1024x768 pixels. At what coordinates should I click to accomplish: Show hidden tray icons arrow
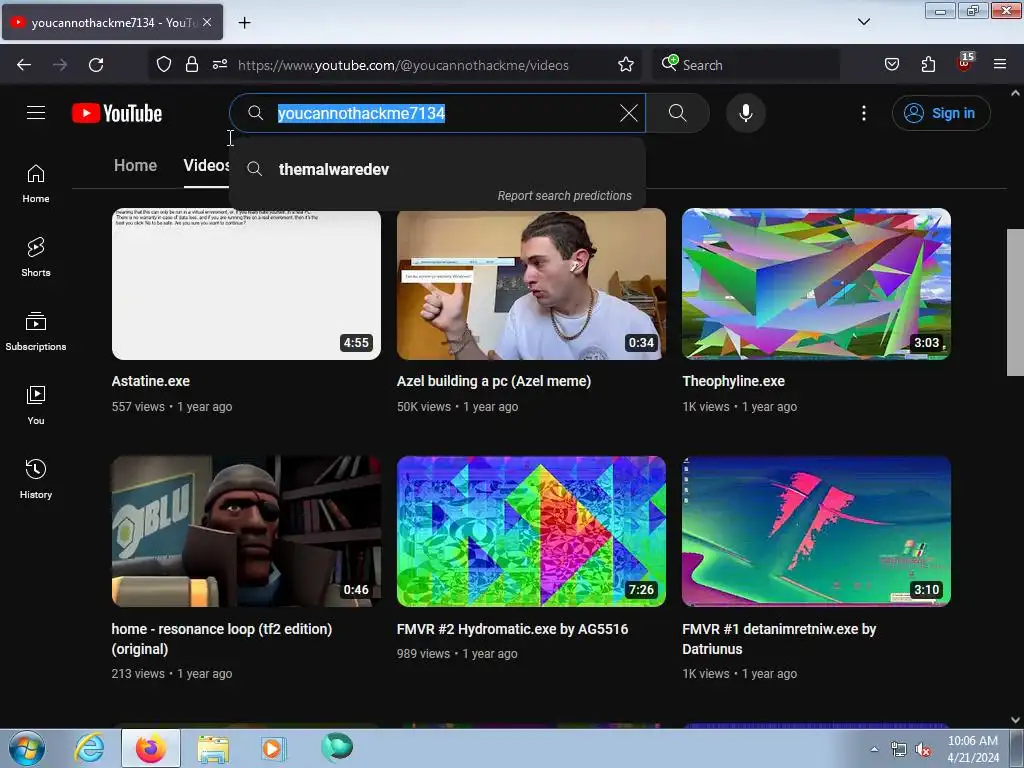[874, 749]
